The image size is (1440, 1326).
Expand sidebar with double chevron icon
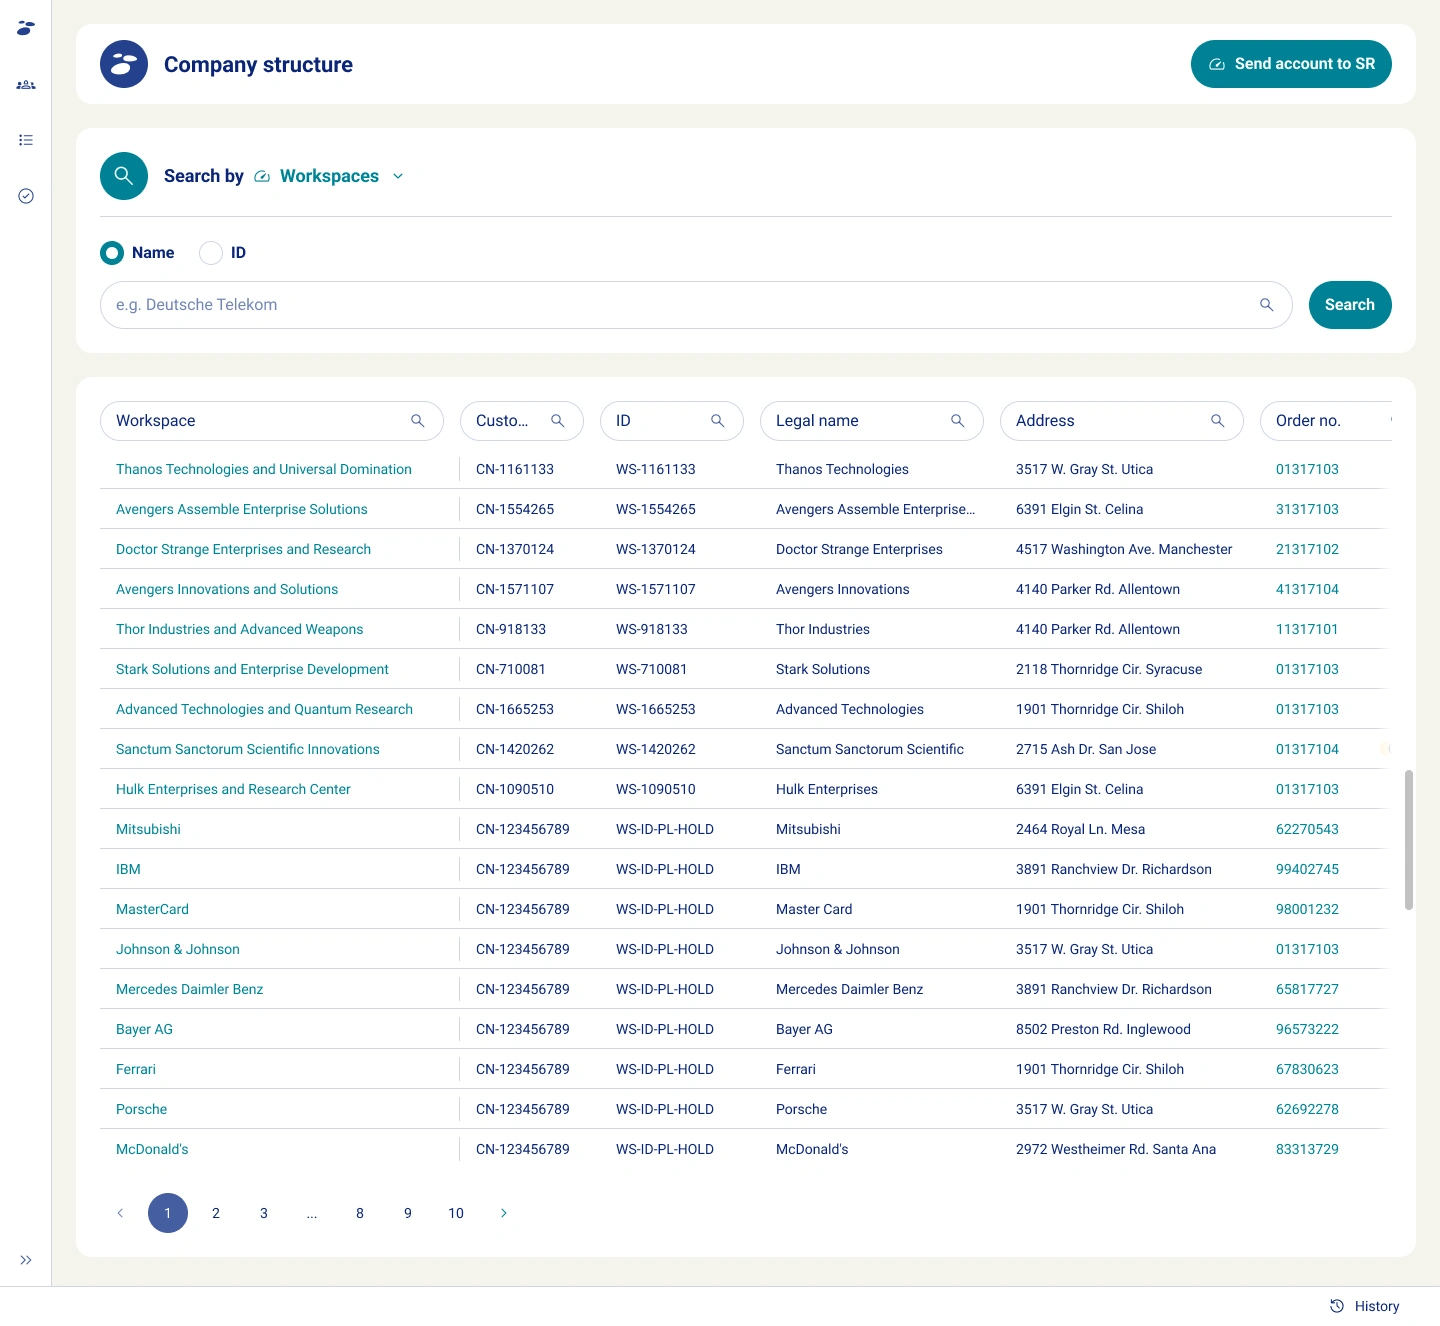coord(26,1260)
